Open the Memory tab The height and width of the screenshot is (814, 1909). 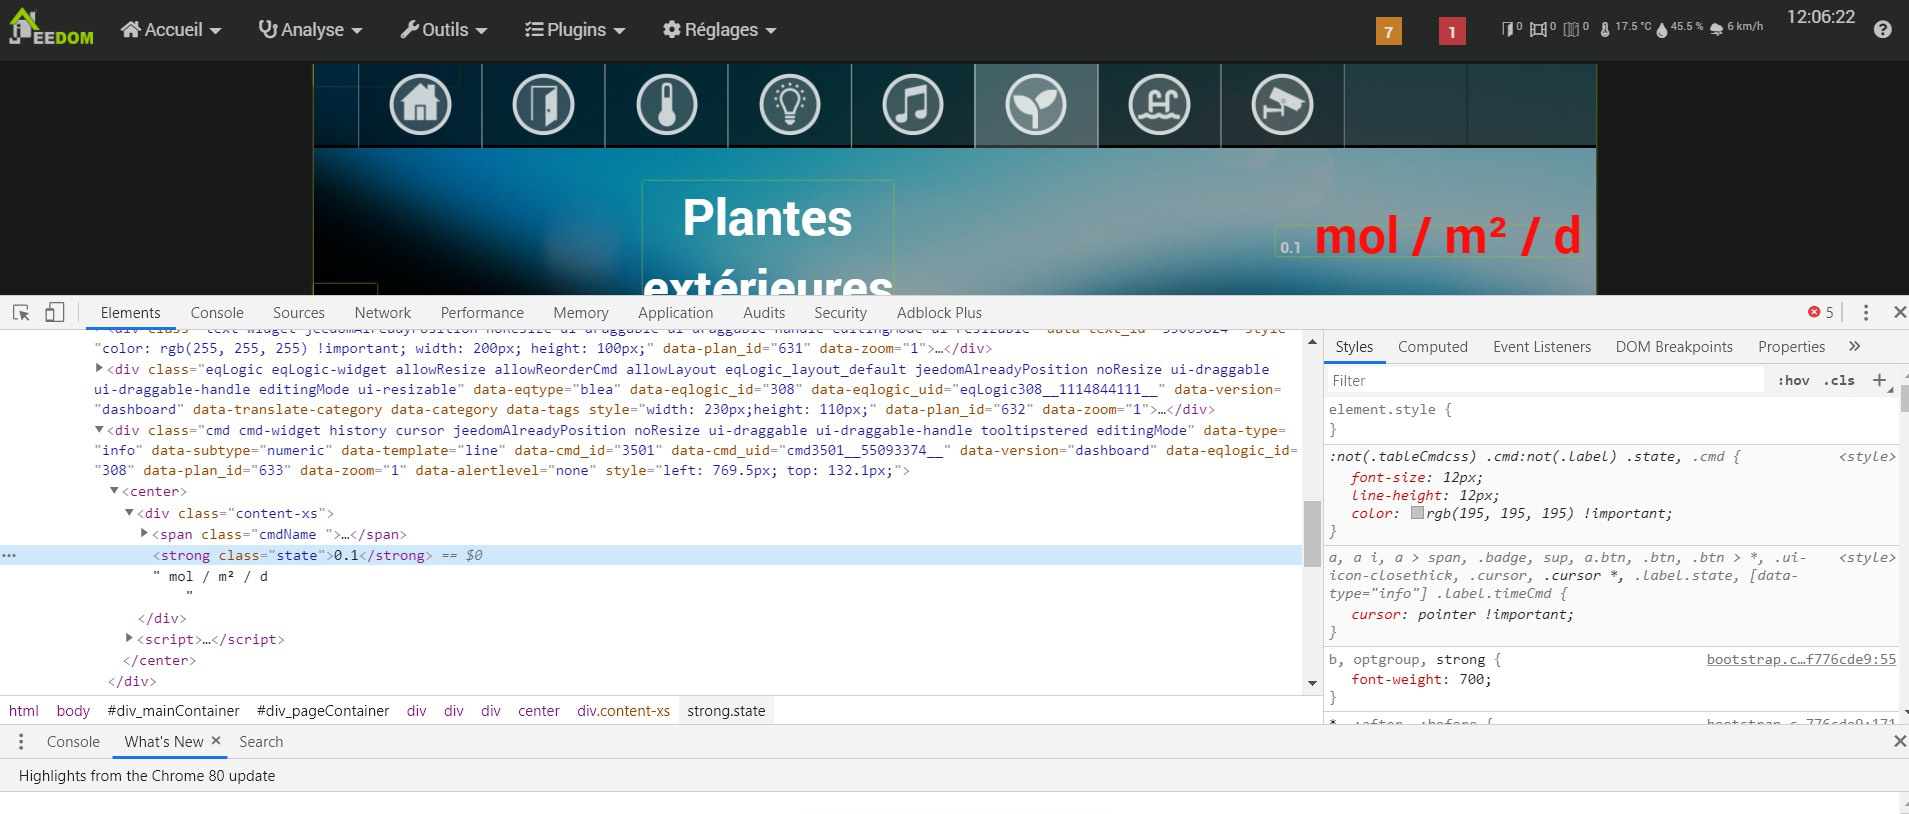(x=581, y=313)
